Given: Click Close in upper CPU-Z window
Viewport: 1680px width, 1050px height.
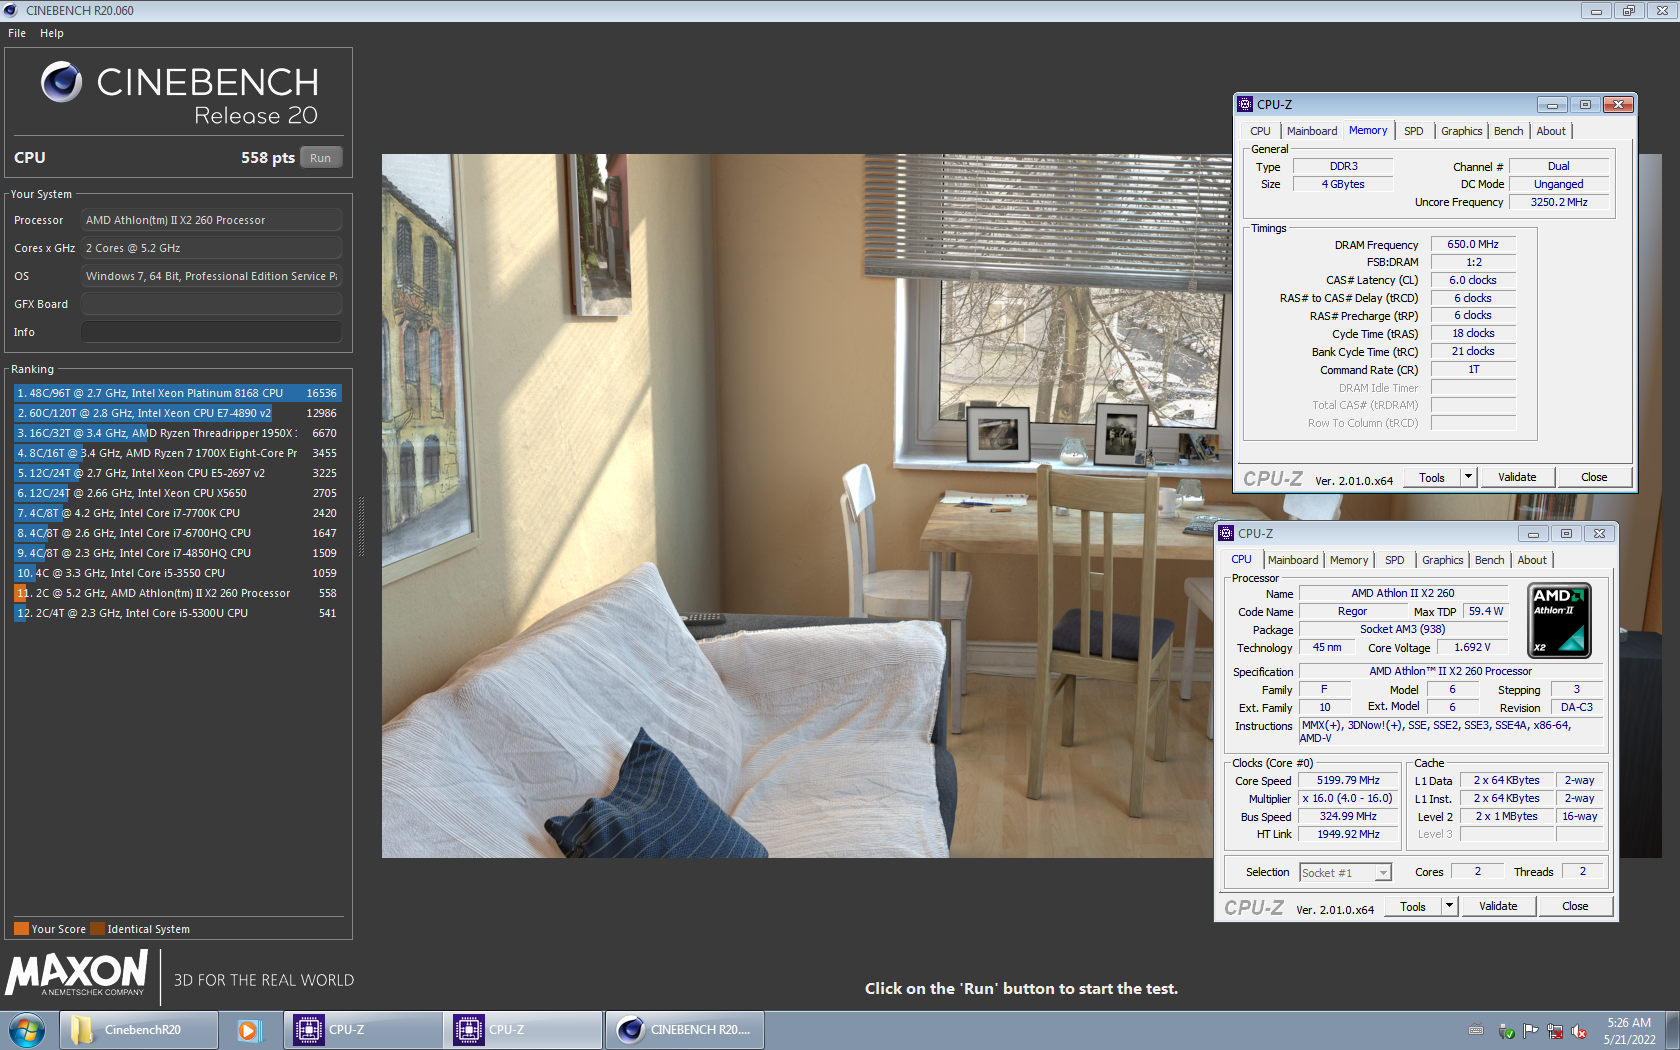Looking at the screenshot, I should click(x=1594, y=477).
